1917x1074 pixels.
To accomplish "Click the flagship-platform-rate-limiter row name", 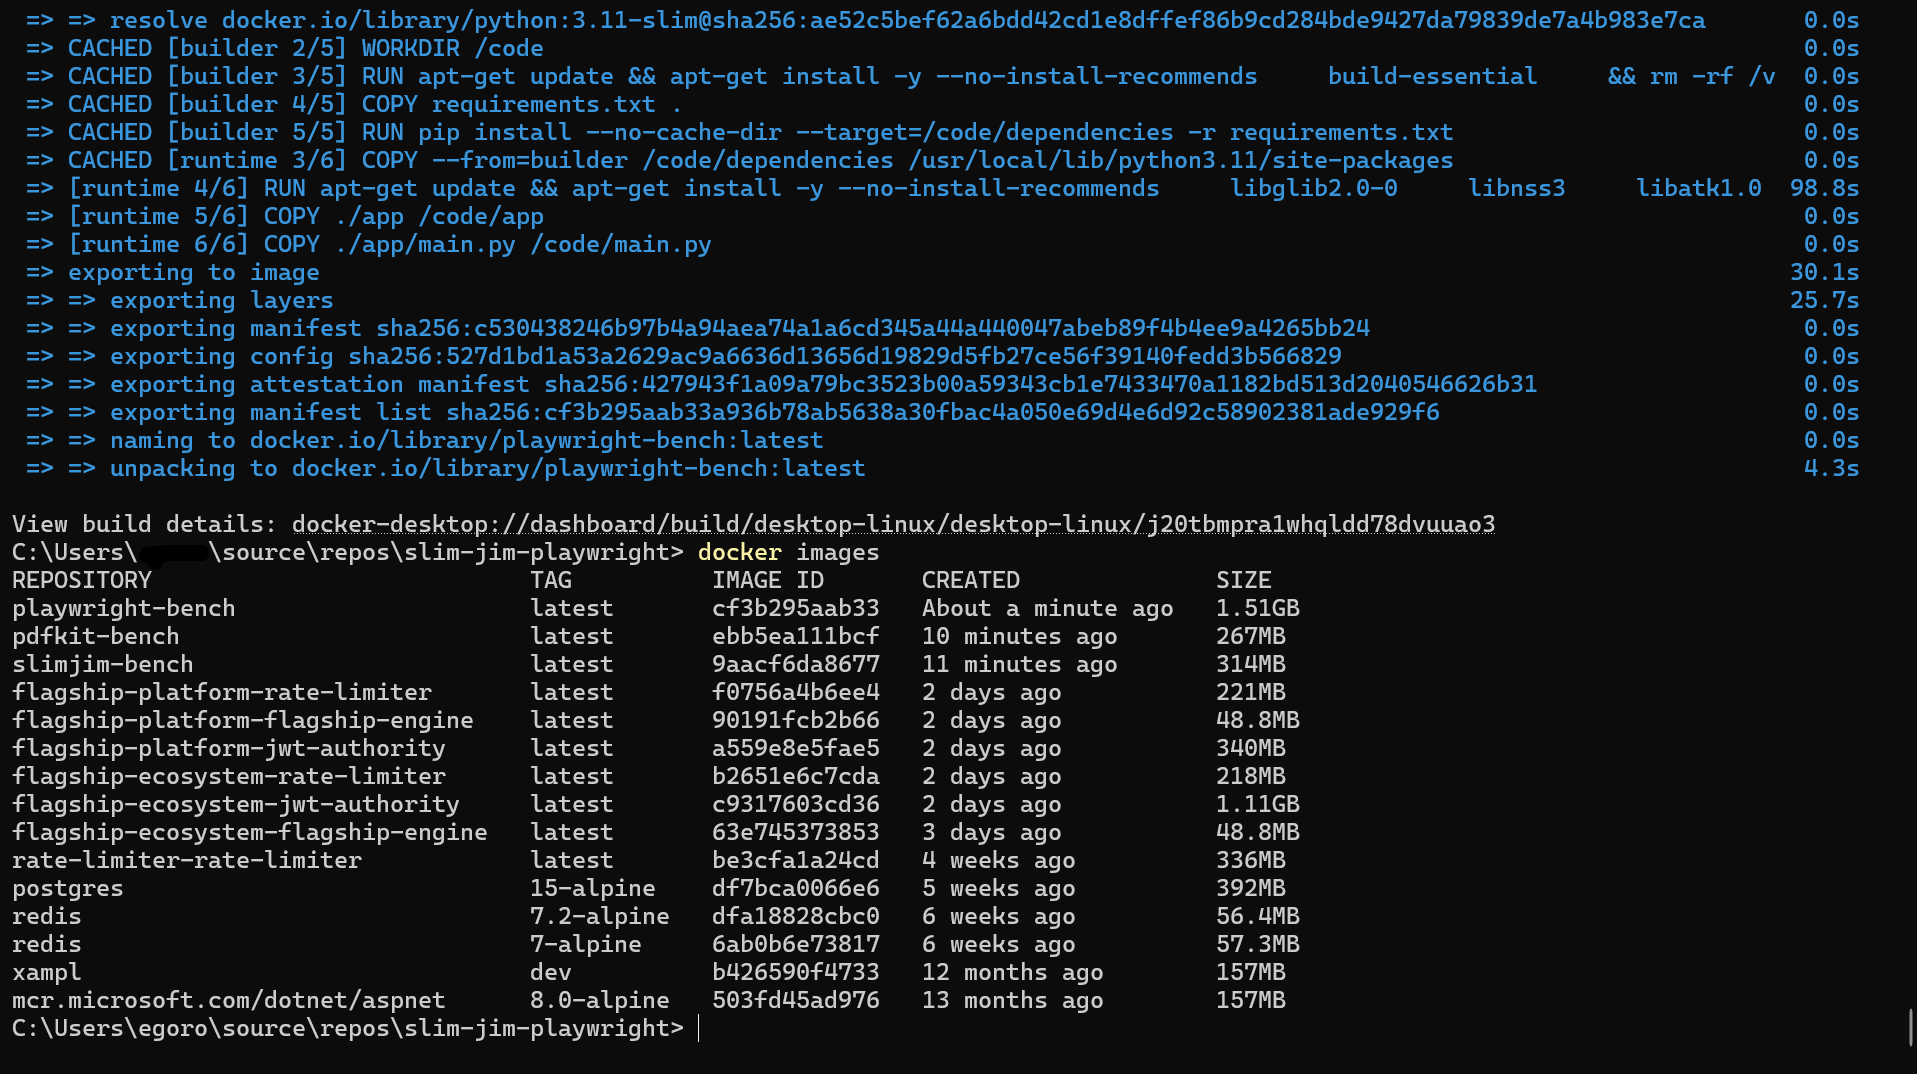I will point(222,692).
